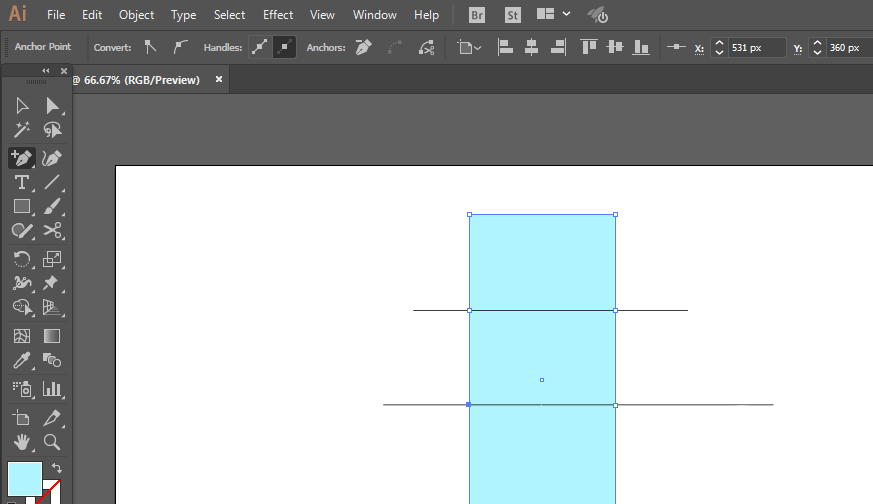Swap fill and stroke colors

pyautogui.click(x=57, y=468)
